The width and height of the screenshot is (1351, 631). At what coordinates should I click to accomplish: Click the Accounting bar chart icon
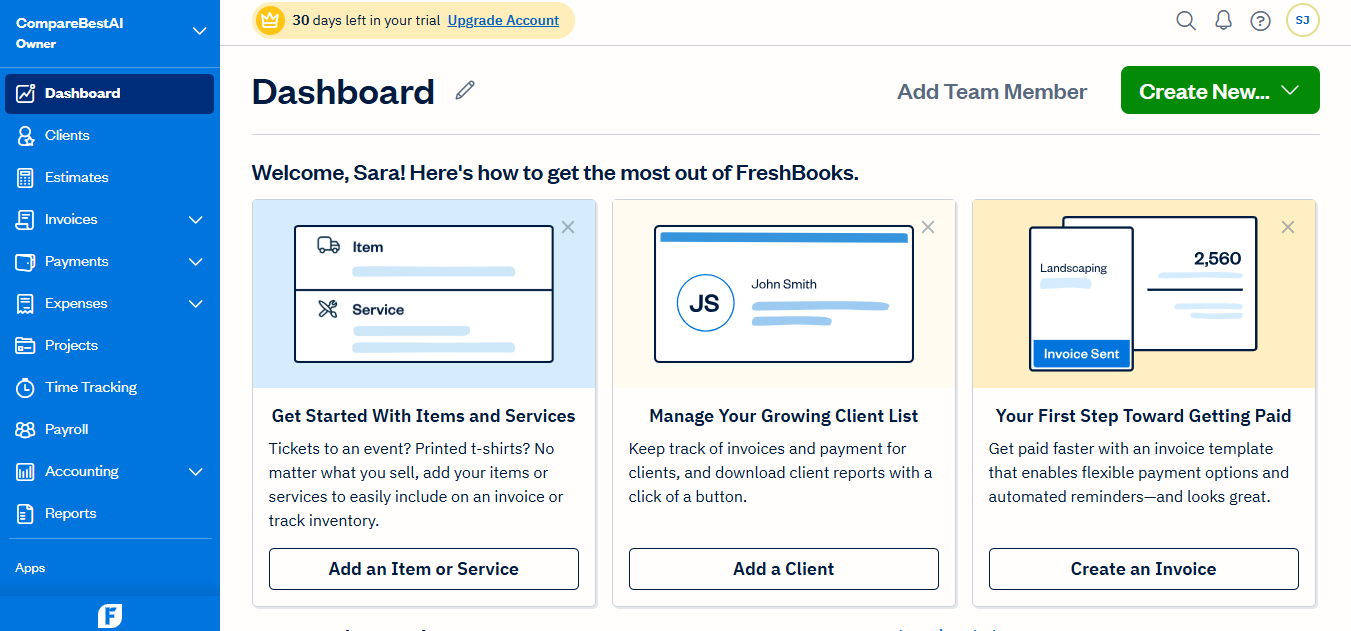(x=26, y=472)
